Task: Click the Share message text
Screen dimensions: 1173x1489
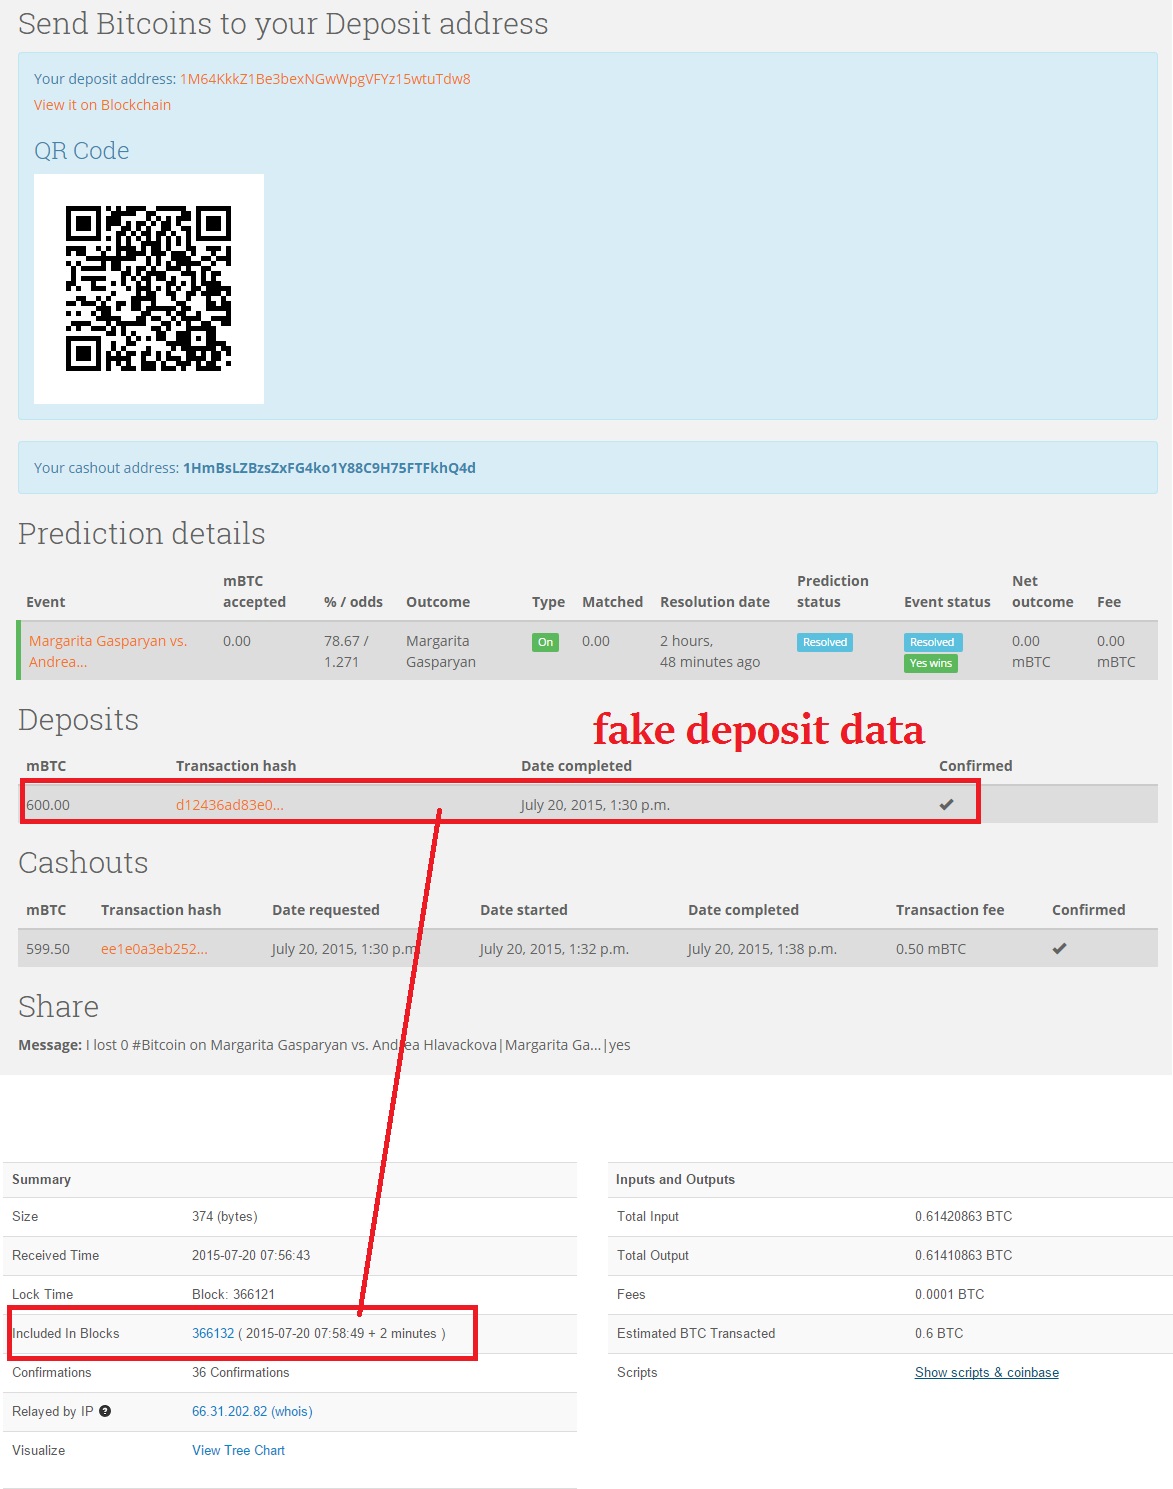Action: [324, 1045]
